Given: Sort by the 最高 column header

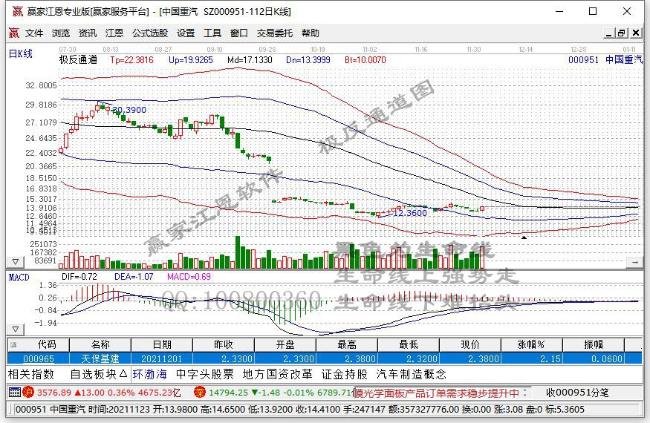Looking at the screenshot, I should [x=347, y=345].
